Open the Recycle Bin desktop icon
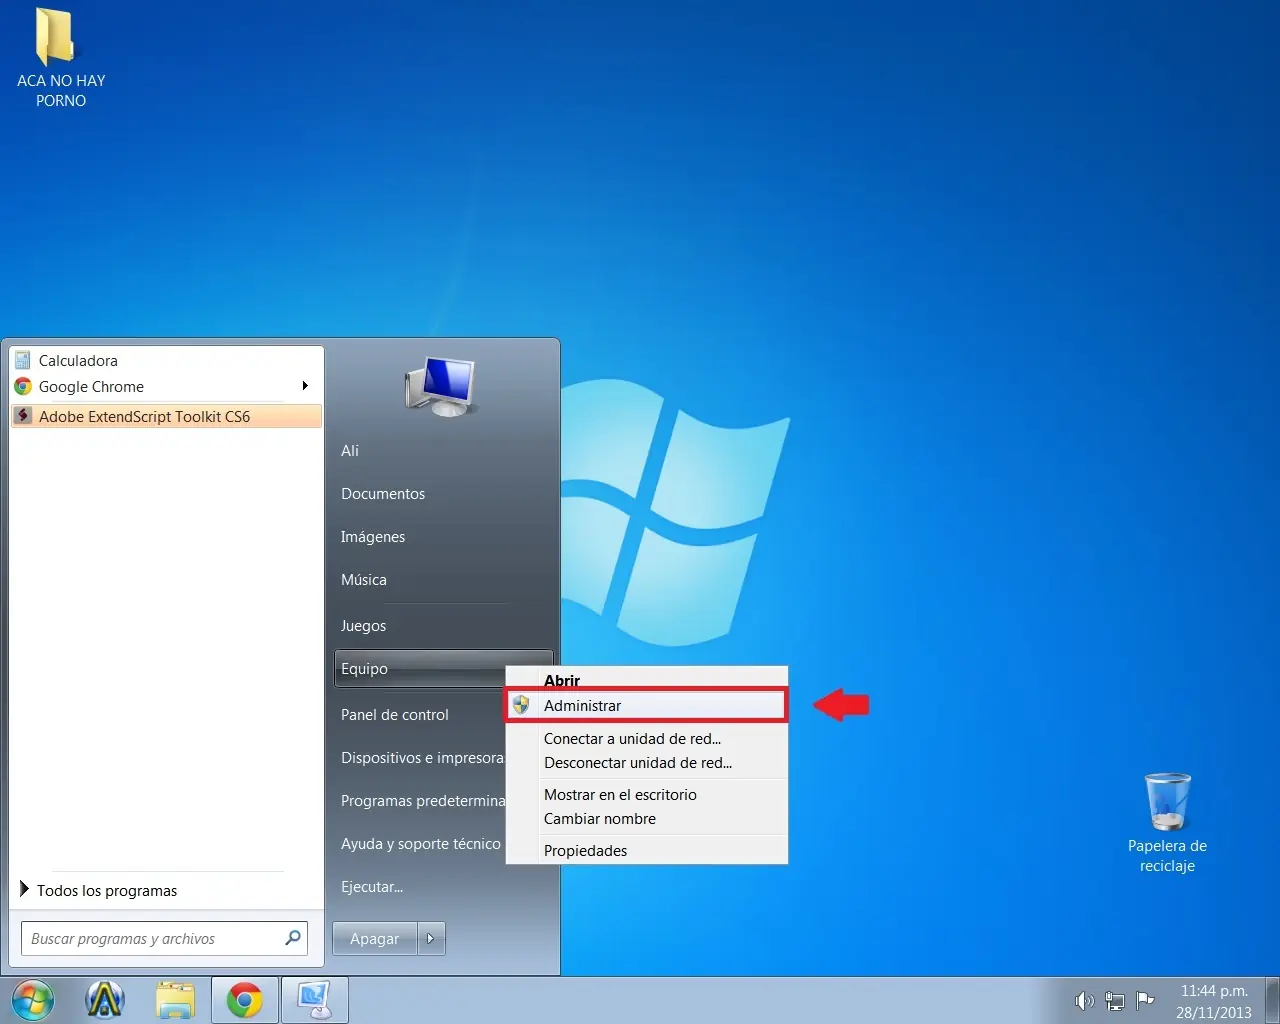Image resolution: width=1280 pixels, height=1024 pixels. (x=1167, y=804)
